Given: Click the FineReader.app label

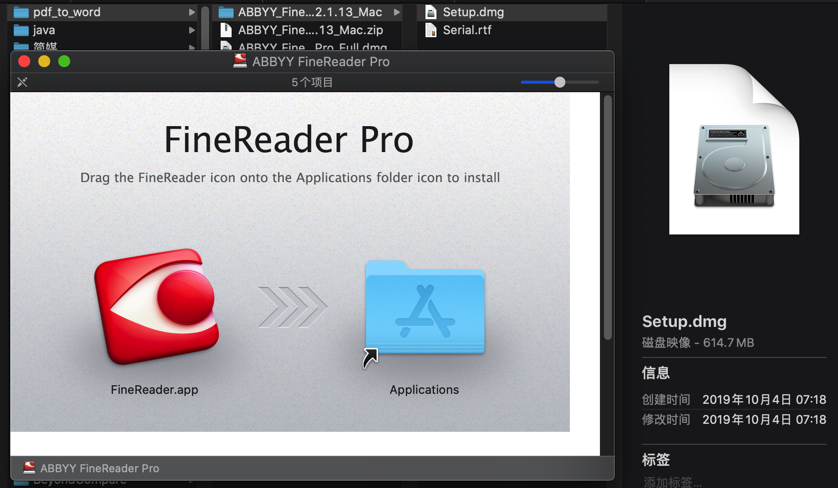Looking at the screenshot, I should (154, 390).
